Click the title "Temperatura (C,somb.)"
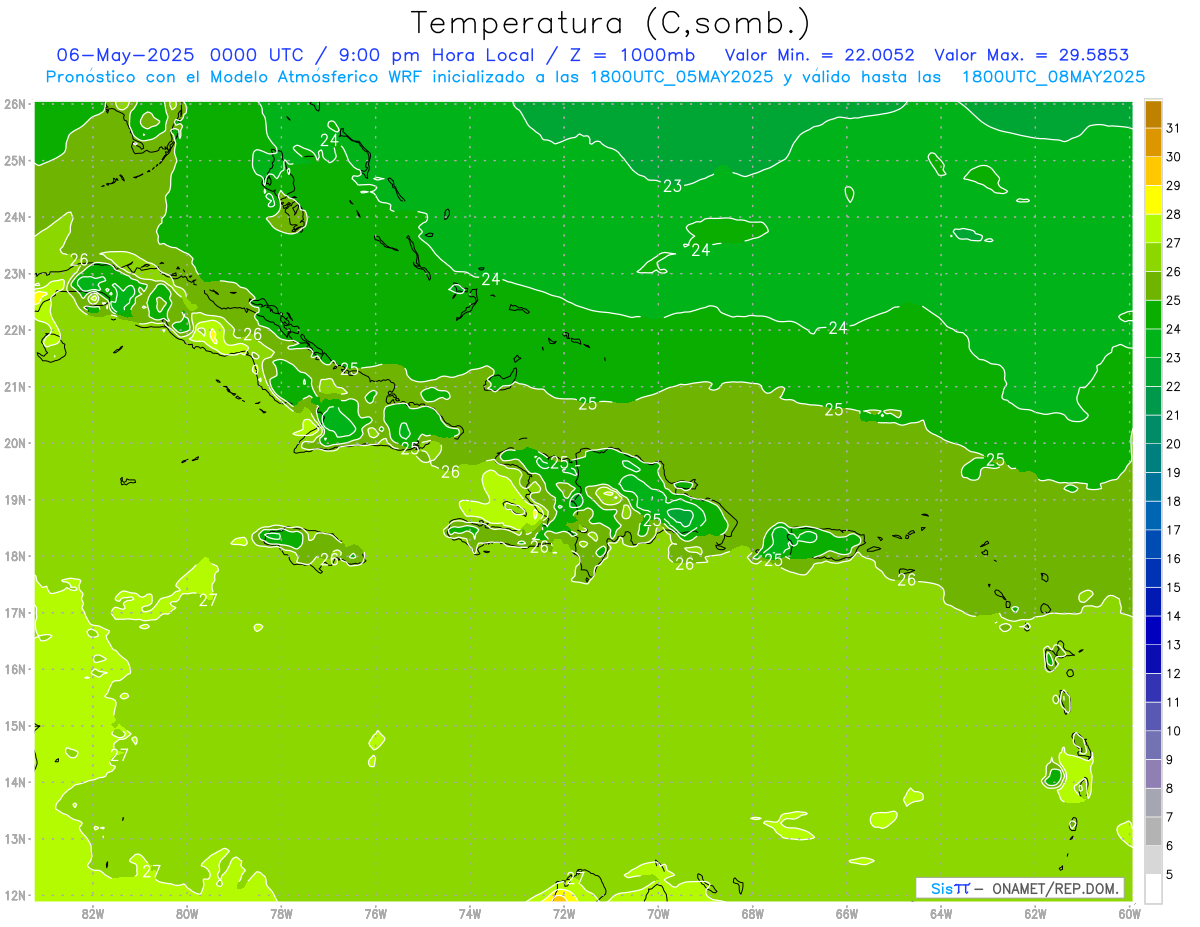Screen dimensions: 1200x927 (x=611, y=23)
